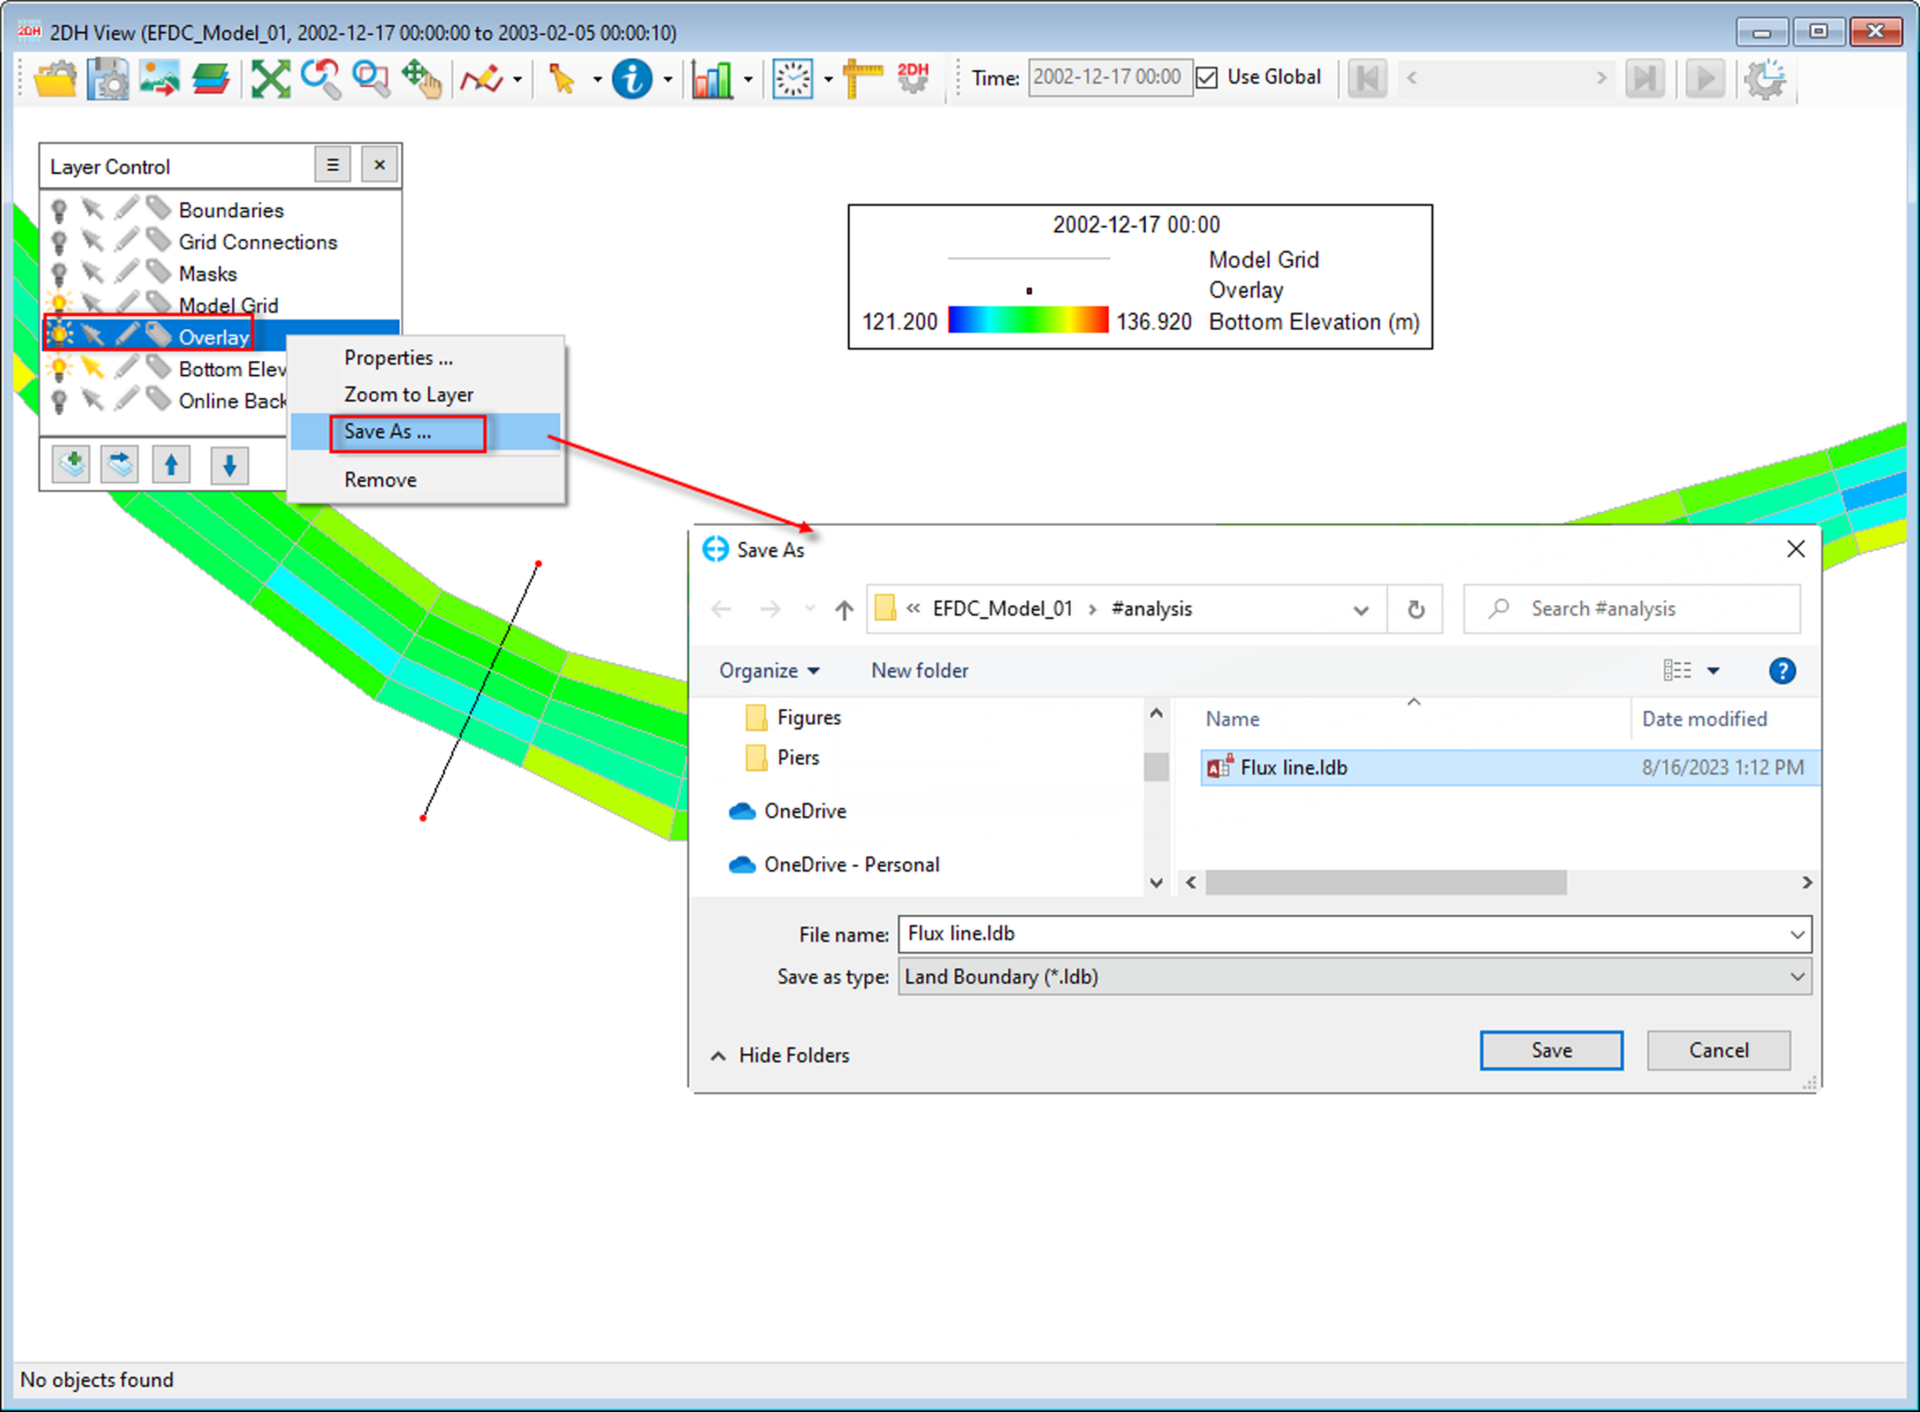Image resolution: width=1920 pixels, height=1412 pixels.
Task: Click the undo zoom toolbar icon
Action: [x=321, y=78]
